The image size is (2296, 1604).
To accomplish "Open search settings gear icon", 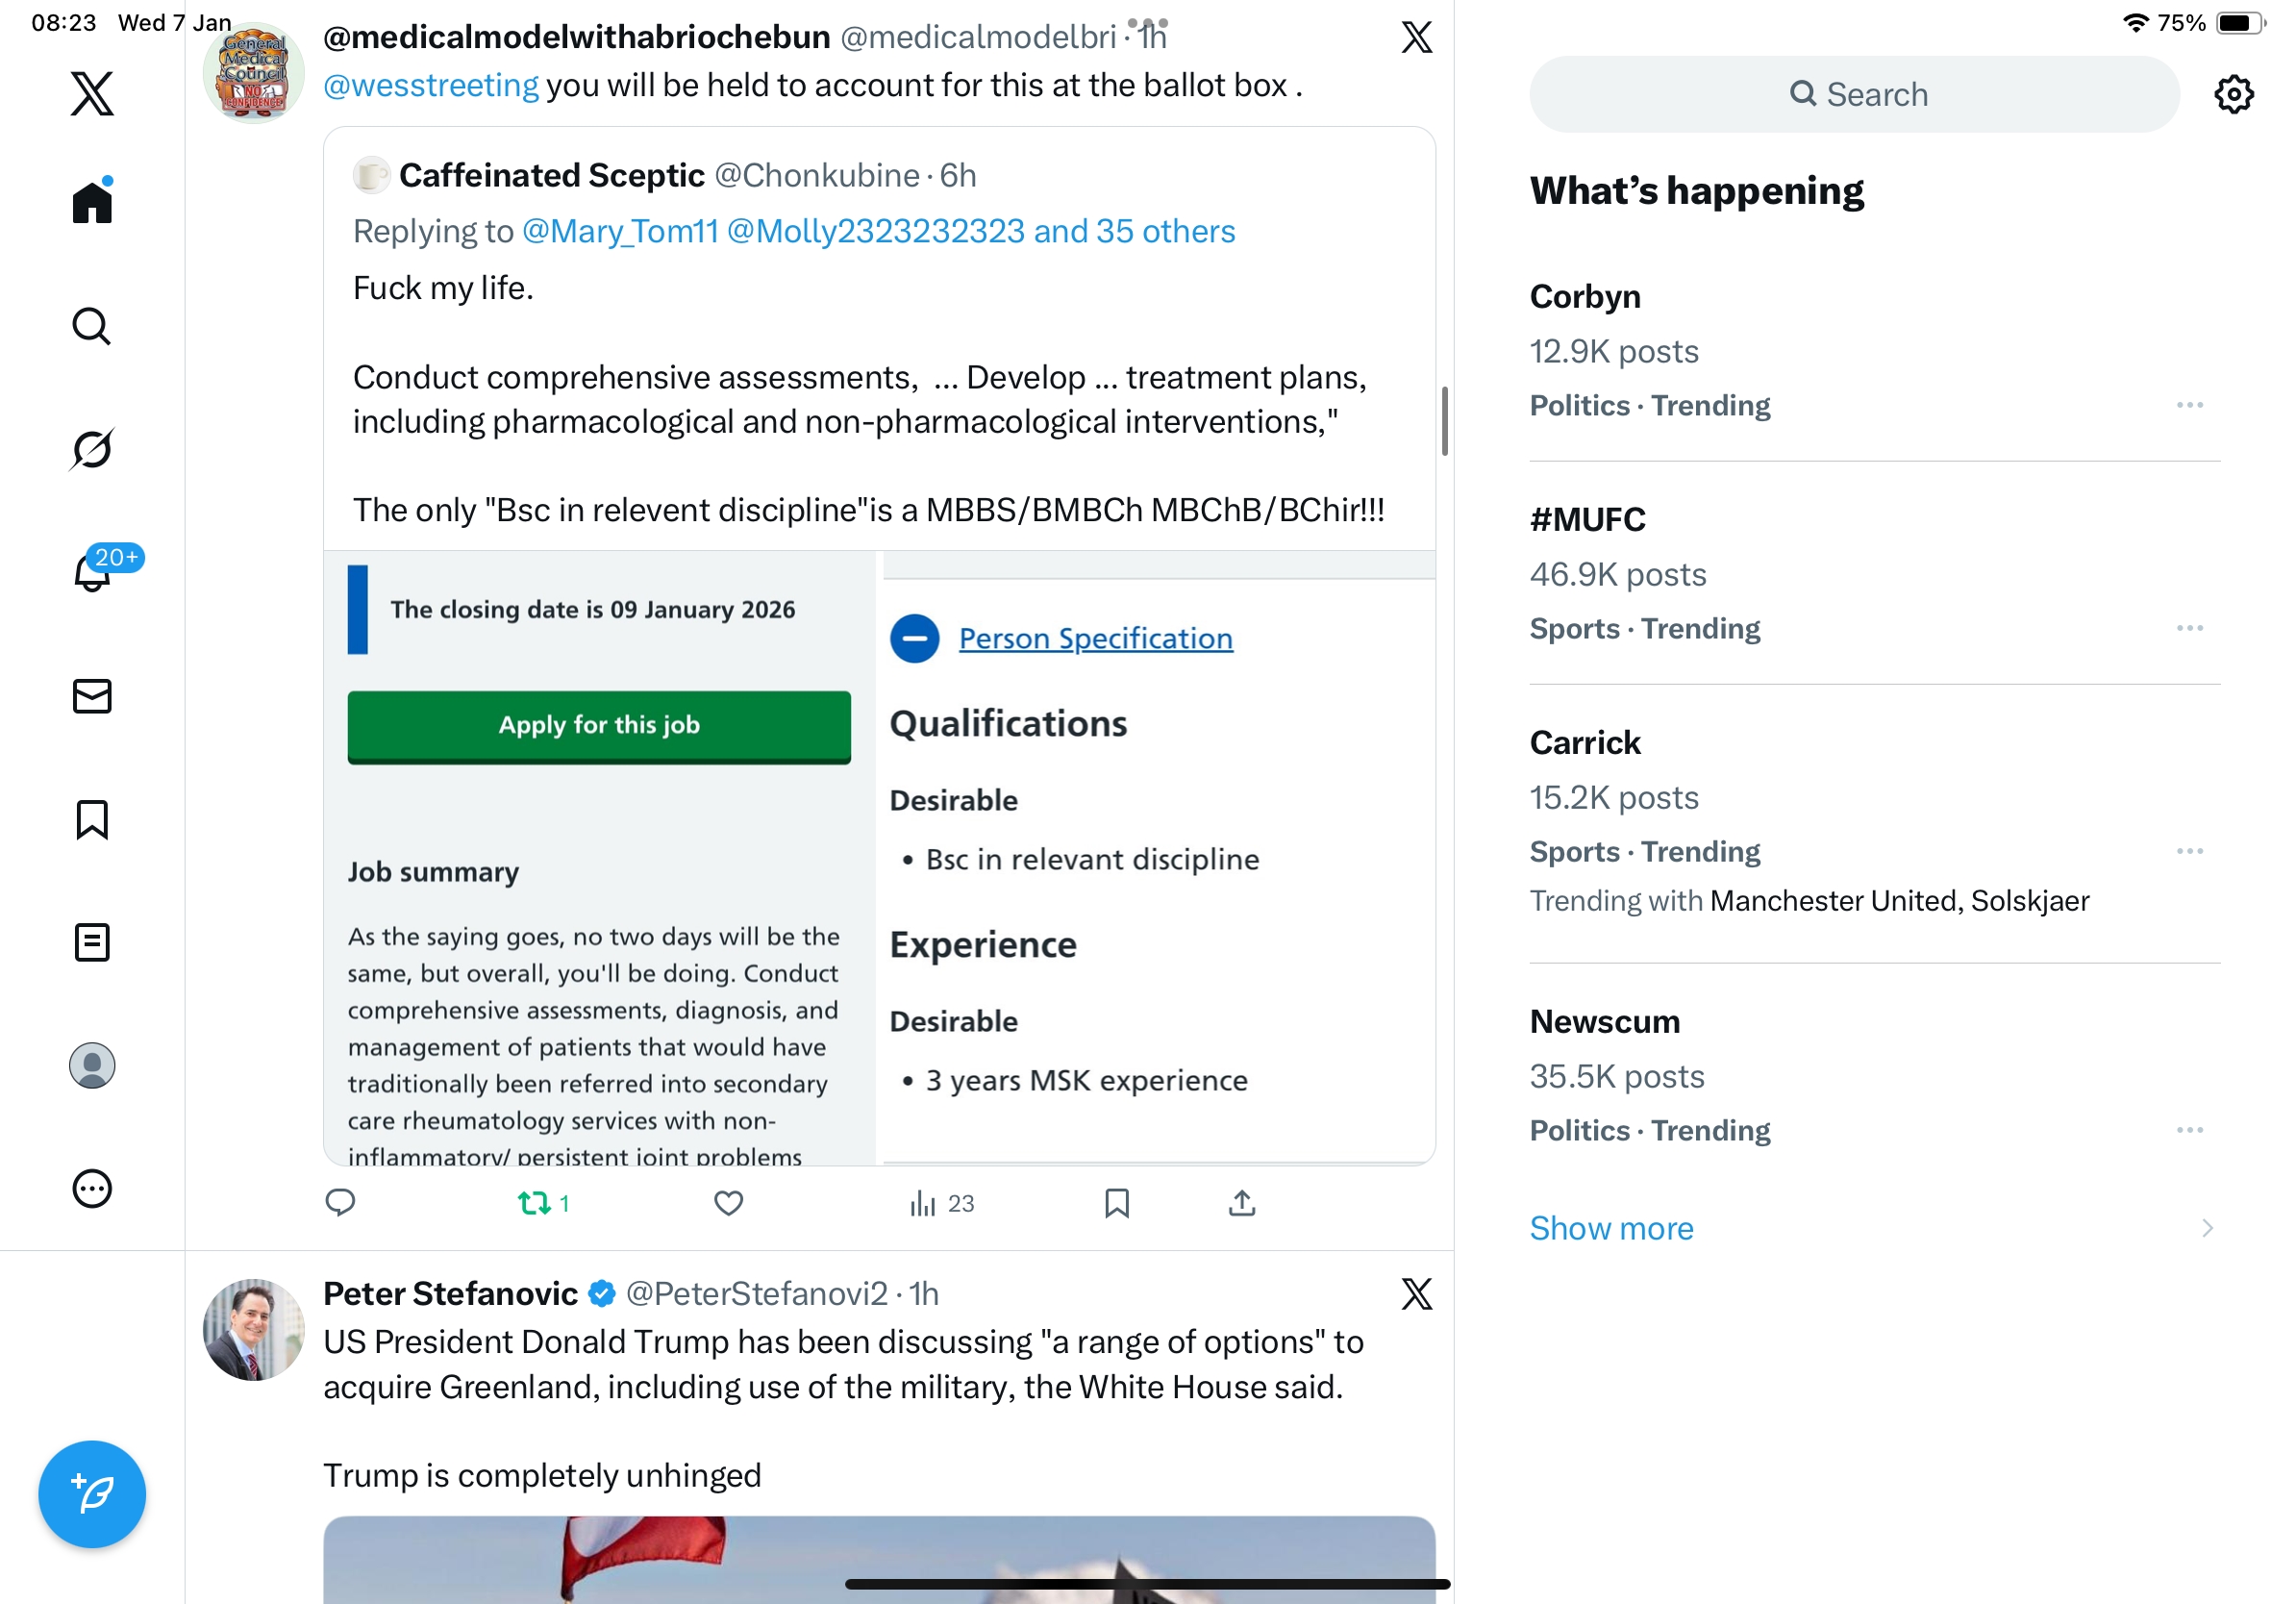I will click(x=2233, y=94).
